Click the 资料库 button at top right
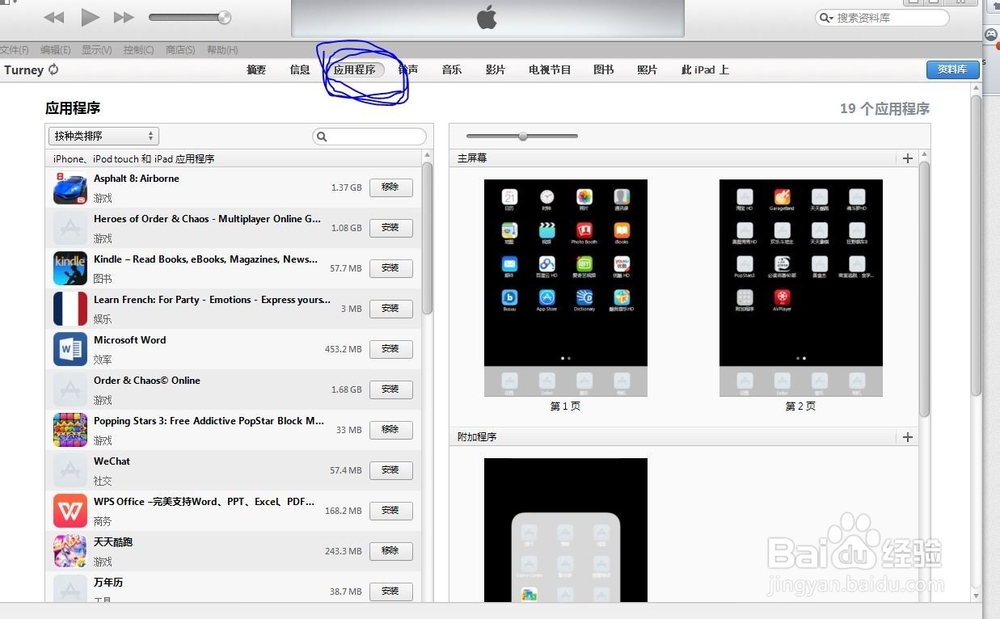The height and width of the screenshot is (619, 1000). point(952,70)
